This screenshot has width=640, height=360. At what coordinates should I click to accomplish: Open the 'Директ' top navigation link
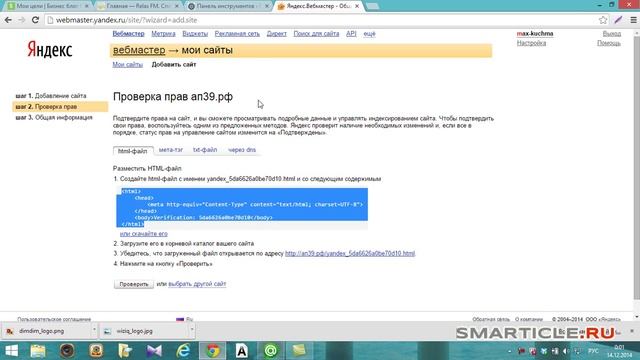click(277, 33)
